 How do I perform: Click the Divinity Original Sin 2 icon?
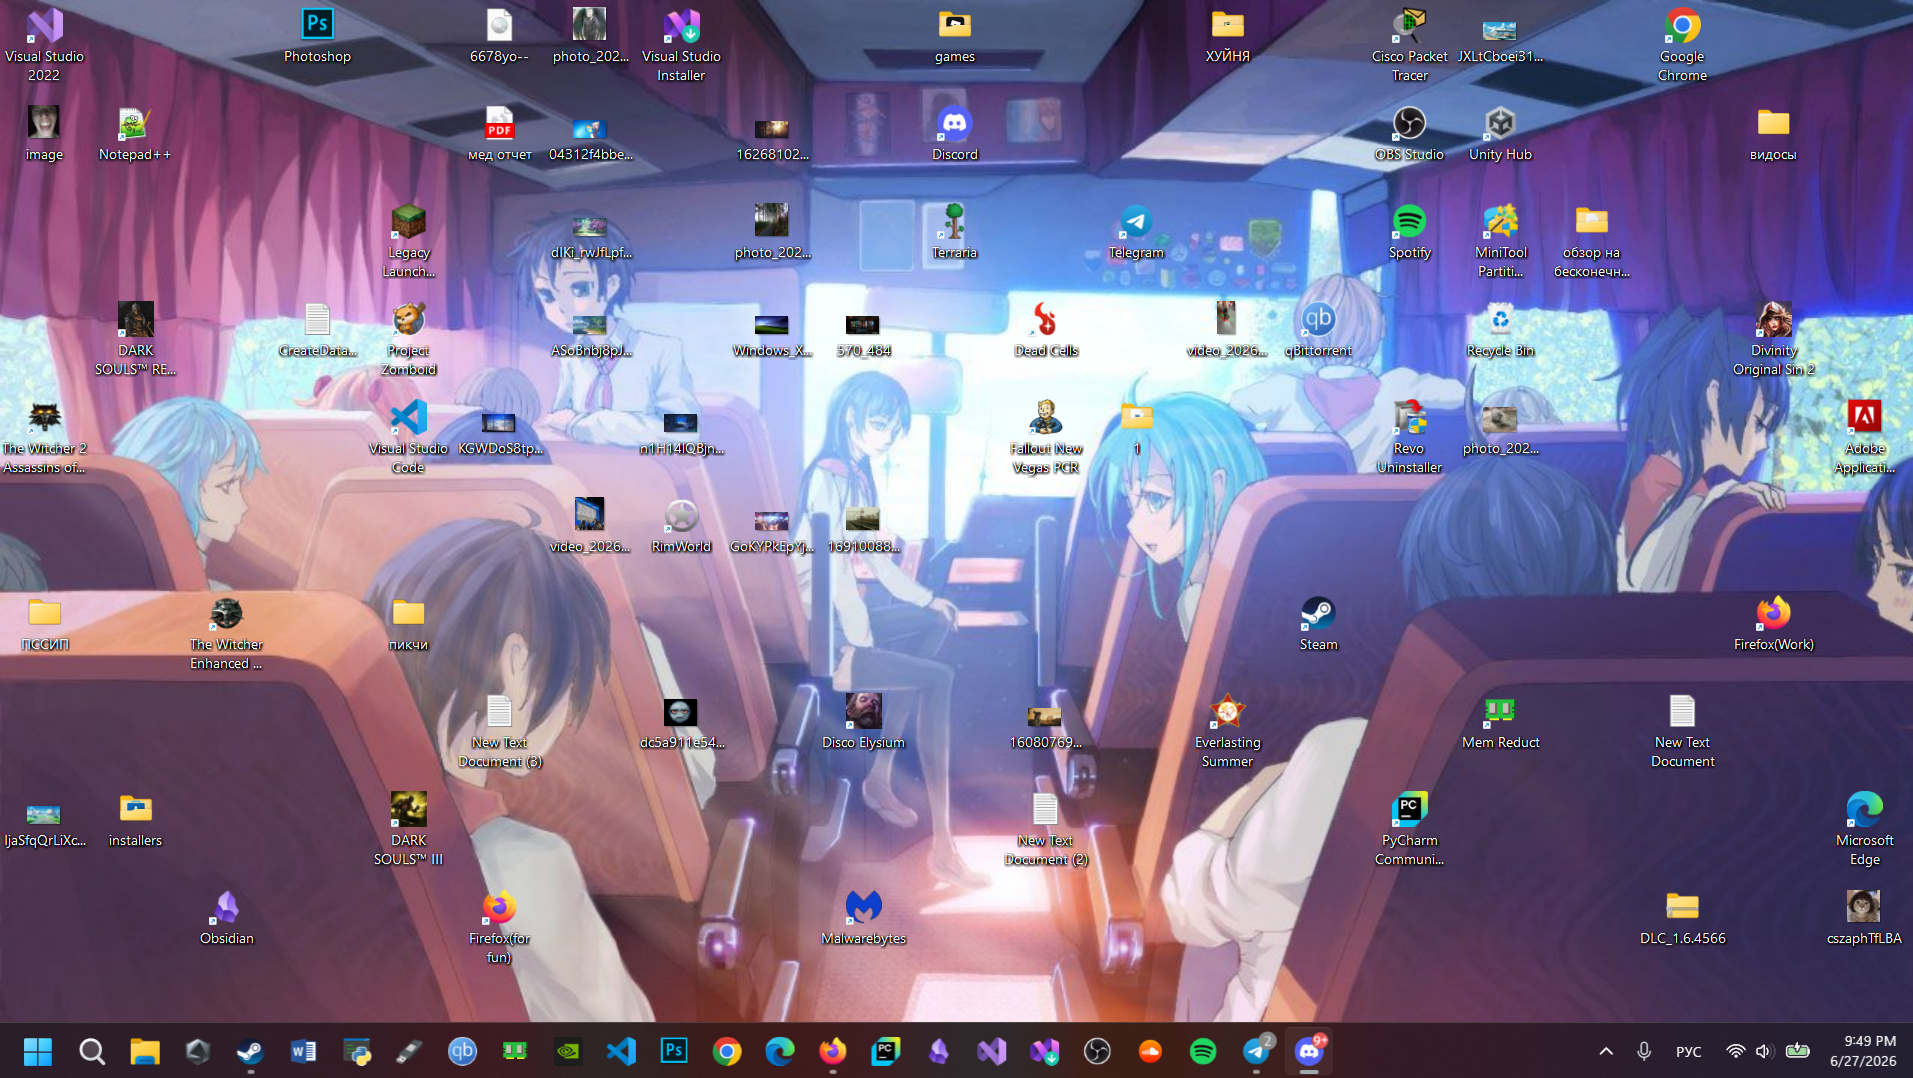1773,339
